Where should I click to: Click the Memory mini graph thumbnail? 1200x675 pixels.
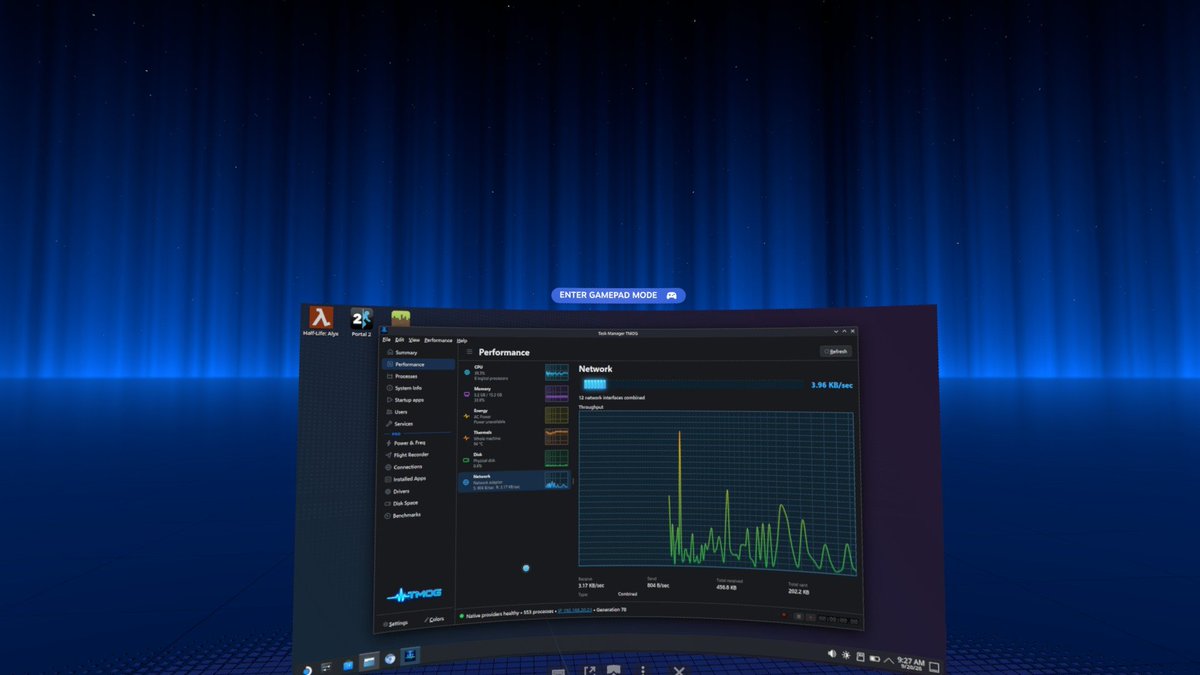coord(557,393)
